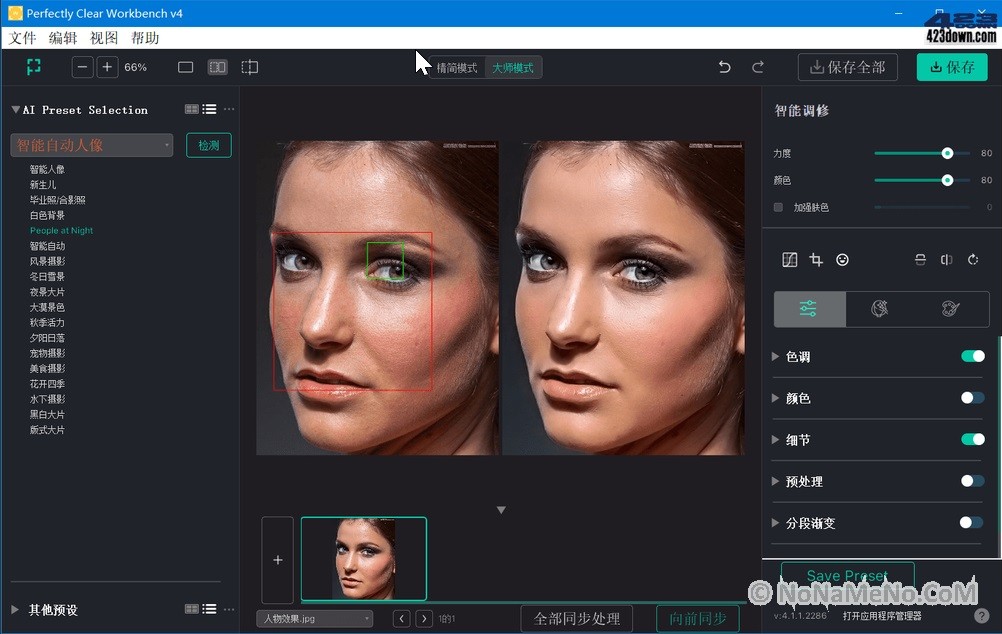Image resolution: width=1002 pixels, height=634 pixels.
Task: Expand the 细节 section
Action: click(777, 440)
